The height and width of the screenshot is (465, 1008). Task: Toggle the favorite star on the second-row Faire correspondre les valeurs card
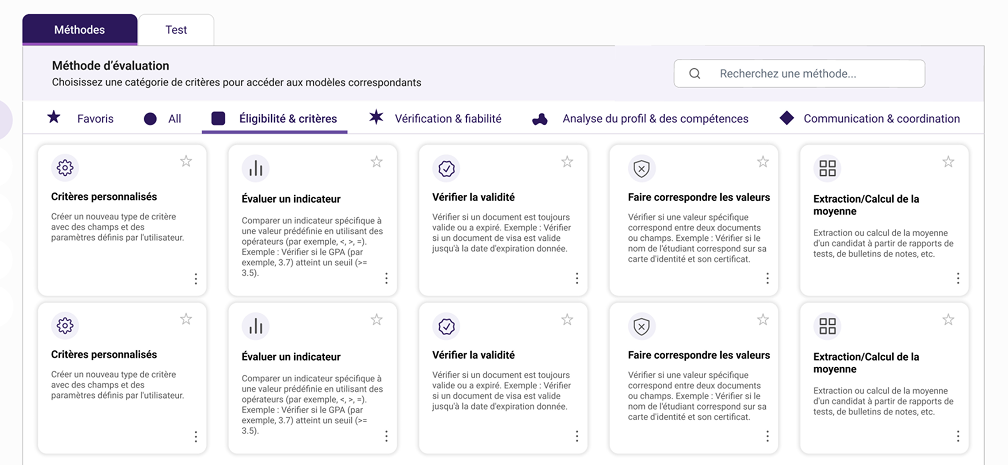[x=763, y=319]
